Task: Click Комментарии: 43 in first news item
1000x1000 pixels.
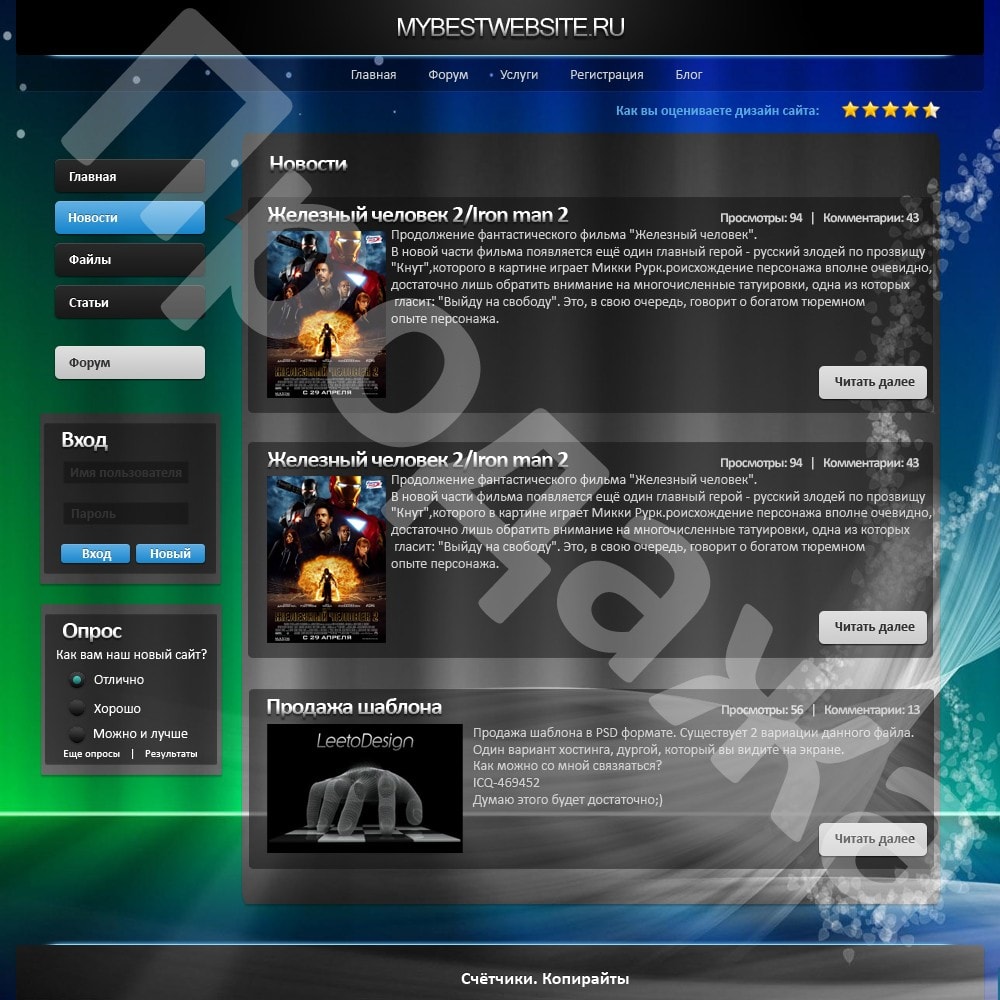Action: (x=871, y=218)
